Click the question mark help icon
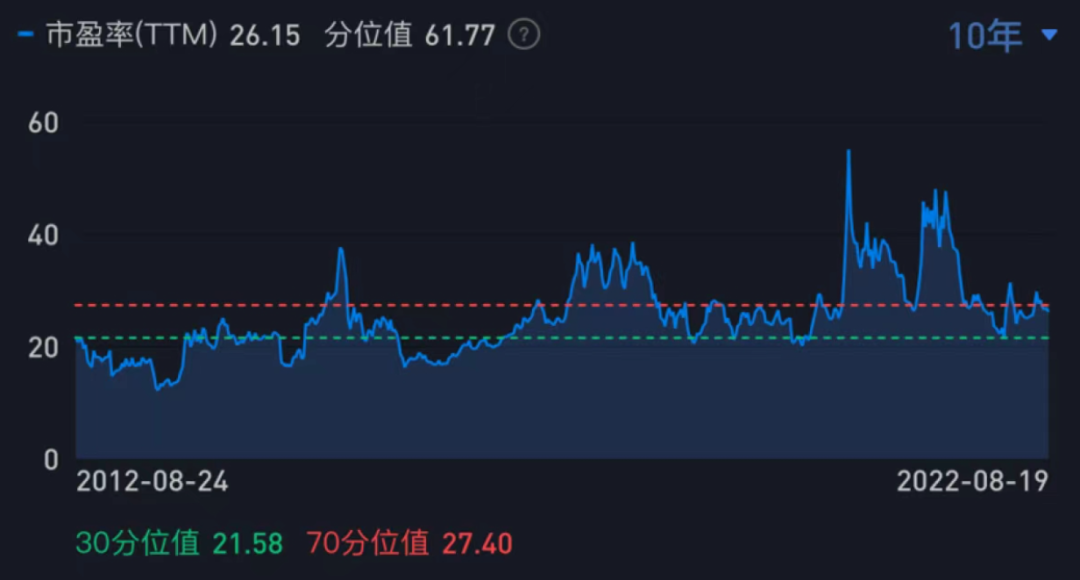 (x=523, y=35)
